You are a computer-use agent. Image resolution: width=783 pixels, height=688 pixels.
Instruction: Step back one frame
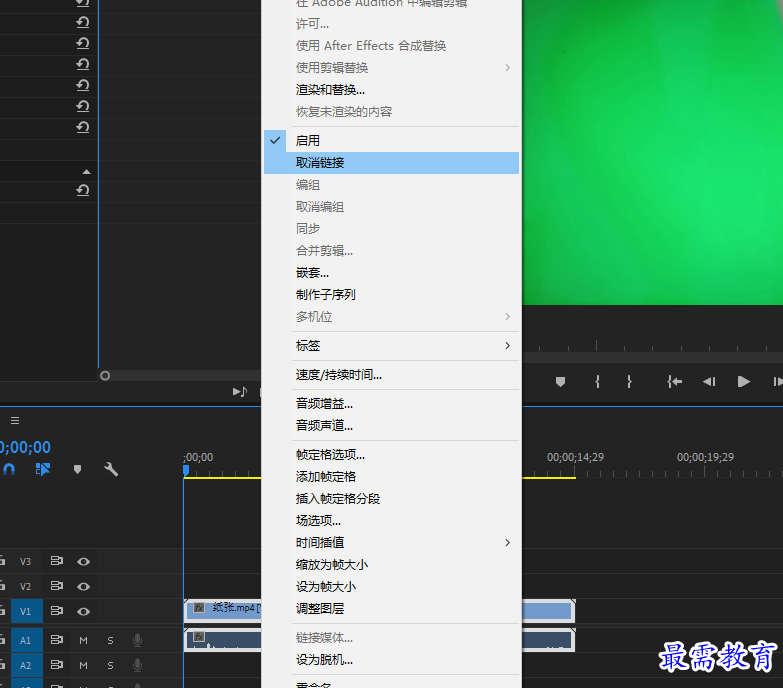click(709, 382)
